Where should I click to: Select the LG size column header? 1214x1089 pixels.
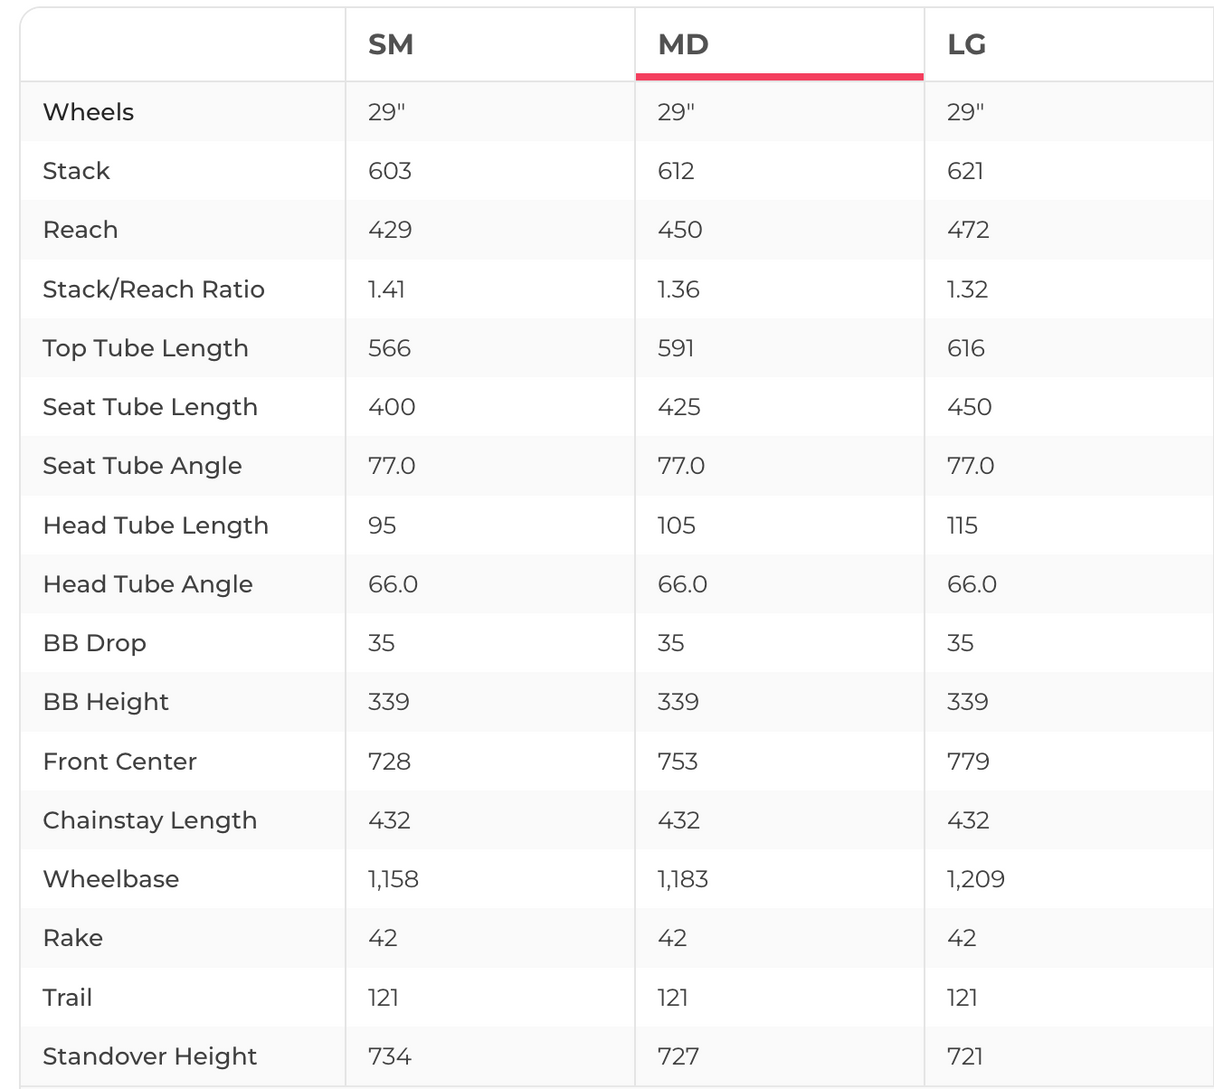pos(966,45)
